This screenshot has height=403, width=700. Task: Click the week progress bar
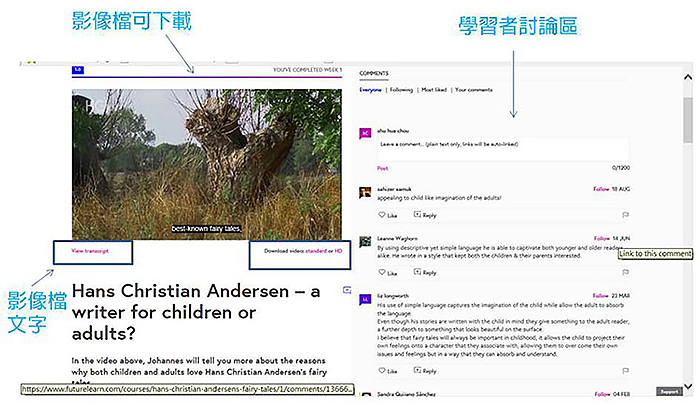[x=207, y=77]
